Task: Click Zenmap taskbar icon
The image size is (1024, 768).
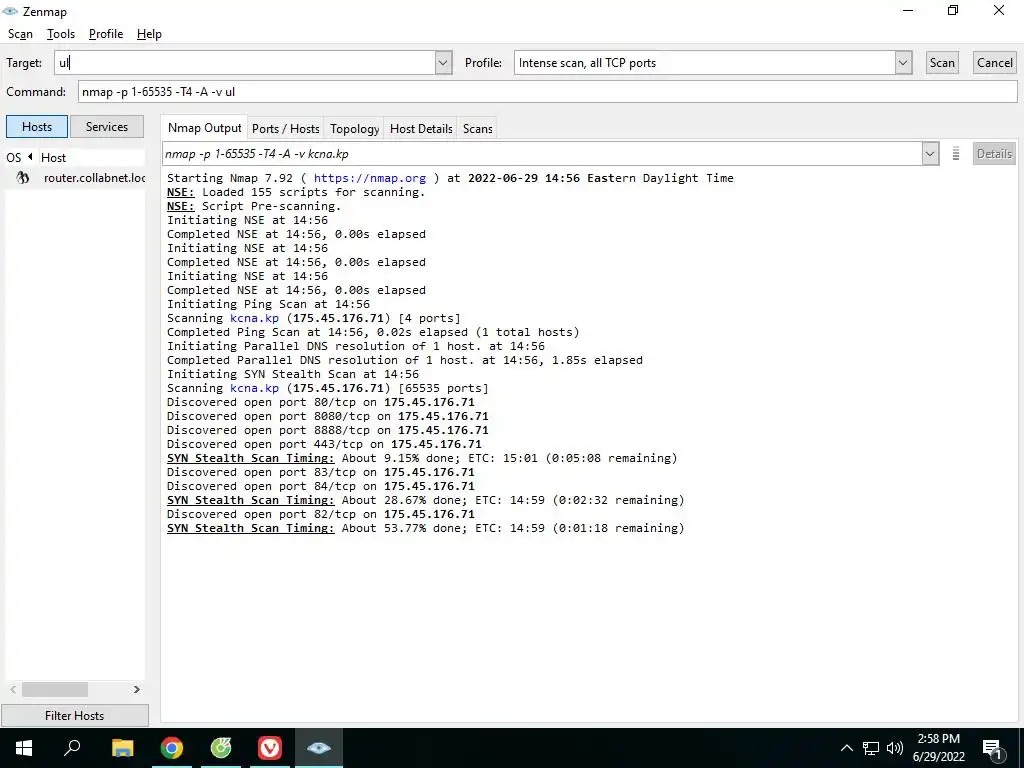Action: coord(319,748)
